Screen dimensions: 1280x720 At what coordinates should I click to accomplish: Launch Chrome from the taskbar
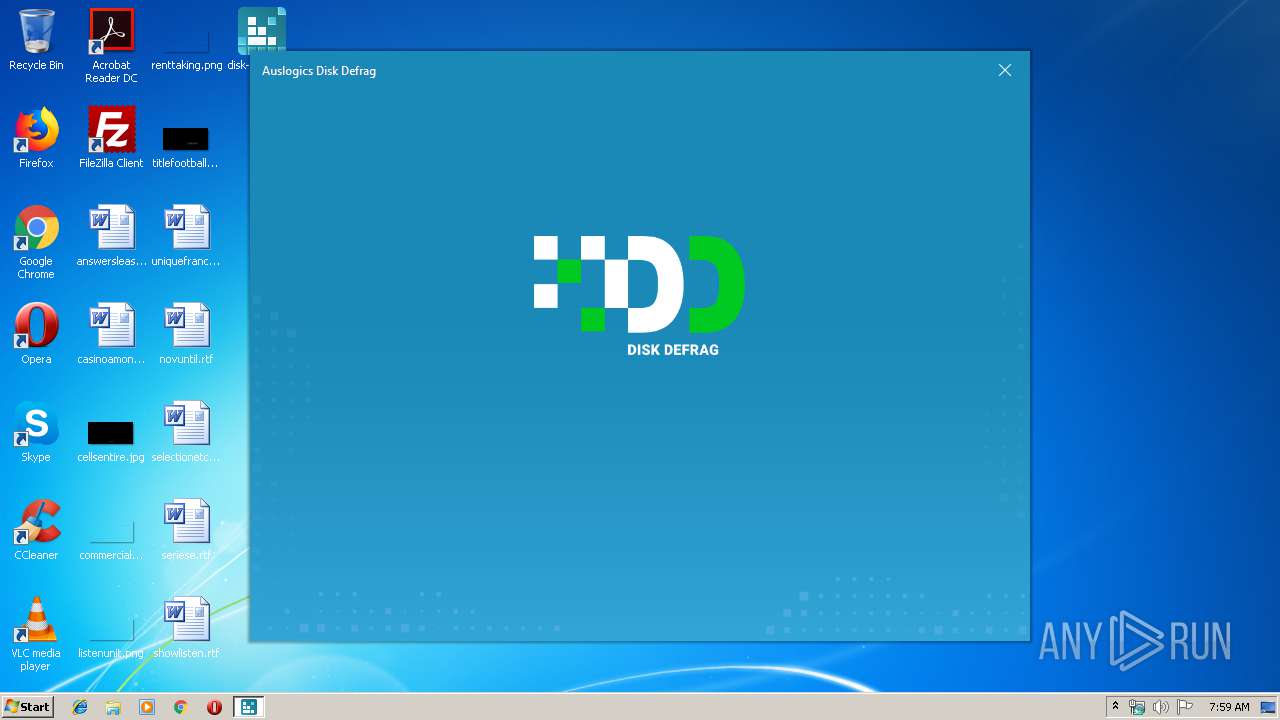[x=180, y=707]
